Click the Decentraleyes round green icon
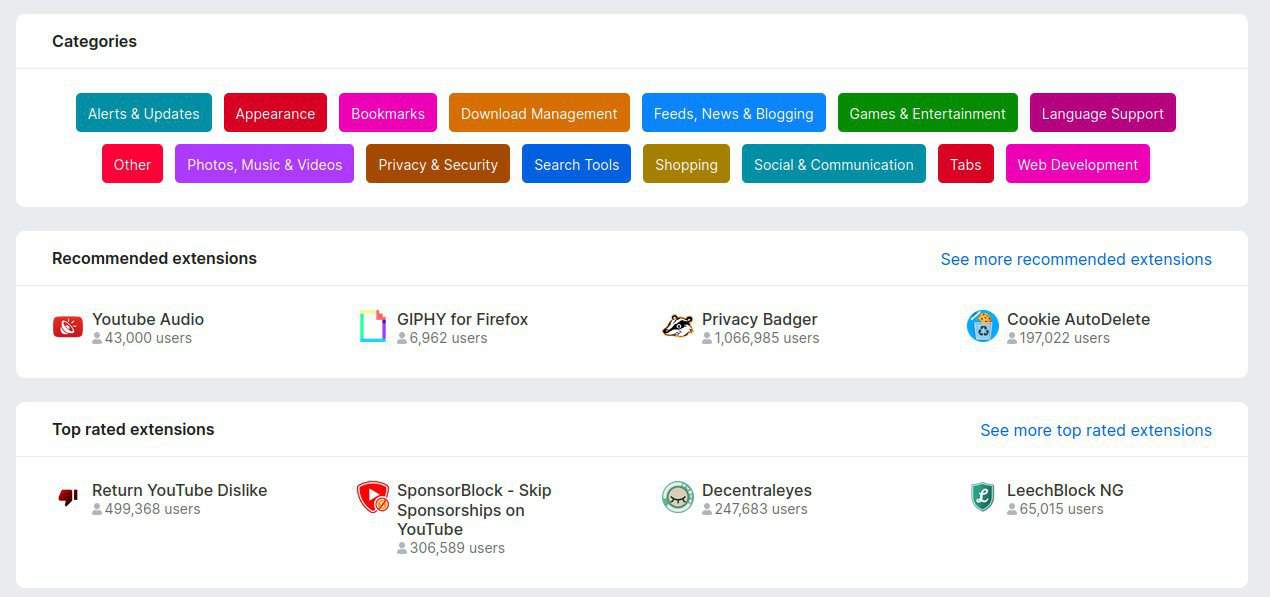 (678, 497)
